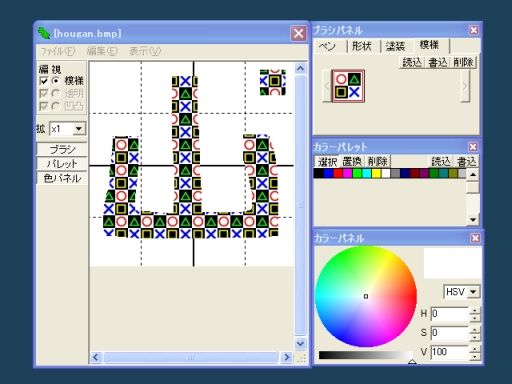Click 読込 button in color palette
The image size is (512, 384).
[441, 162]
